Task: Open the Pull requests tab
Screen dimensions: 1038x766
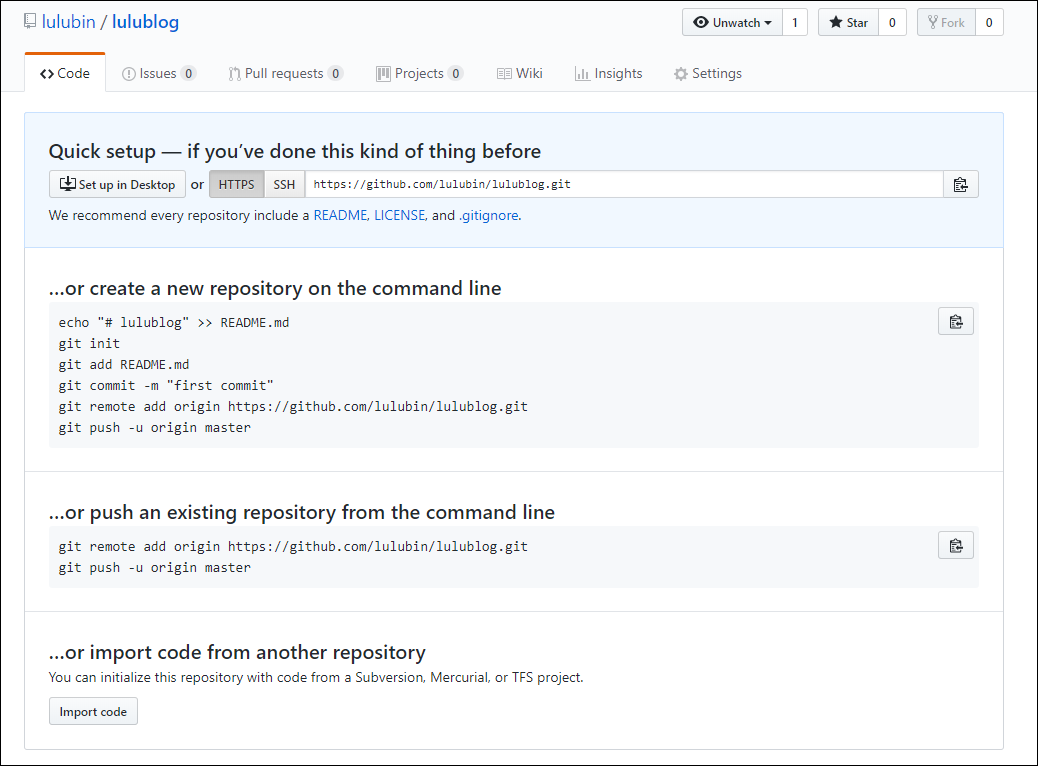Action: pos(285,73)
